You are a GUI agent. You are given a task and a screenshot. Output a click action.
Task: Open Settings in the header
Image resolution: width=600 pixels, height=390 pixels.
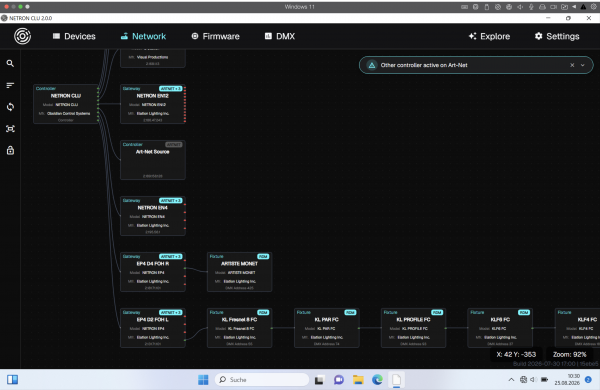(x=557, y=36)
